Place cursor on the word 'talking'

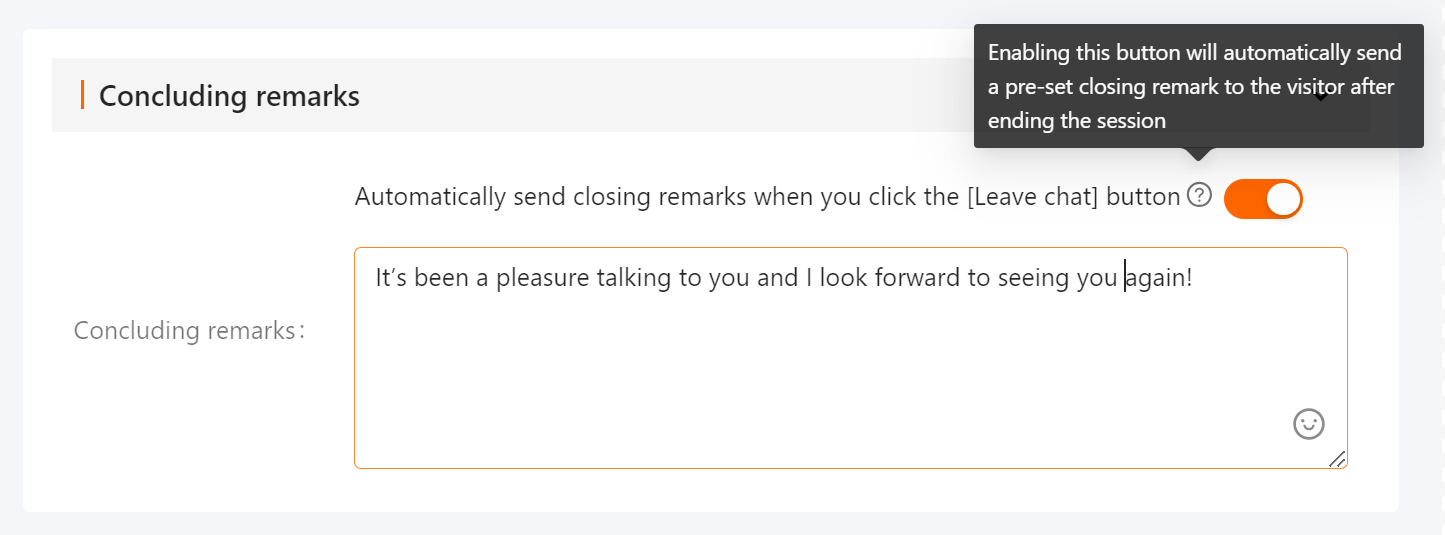click(x=635, y=277)
